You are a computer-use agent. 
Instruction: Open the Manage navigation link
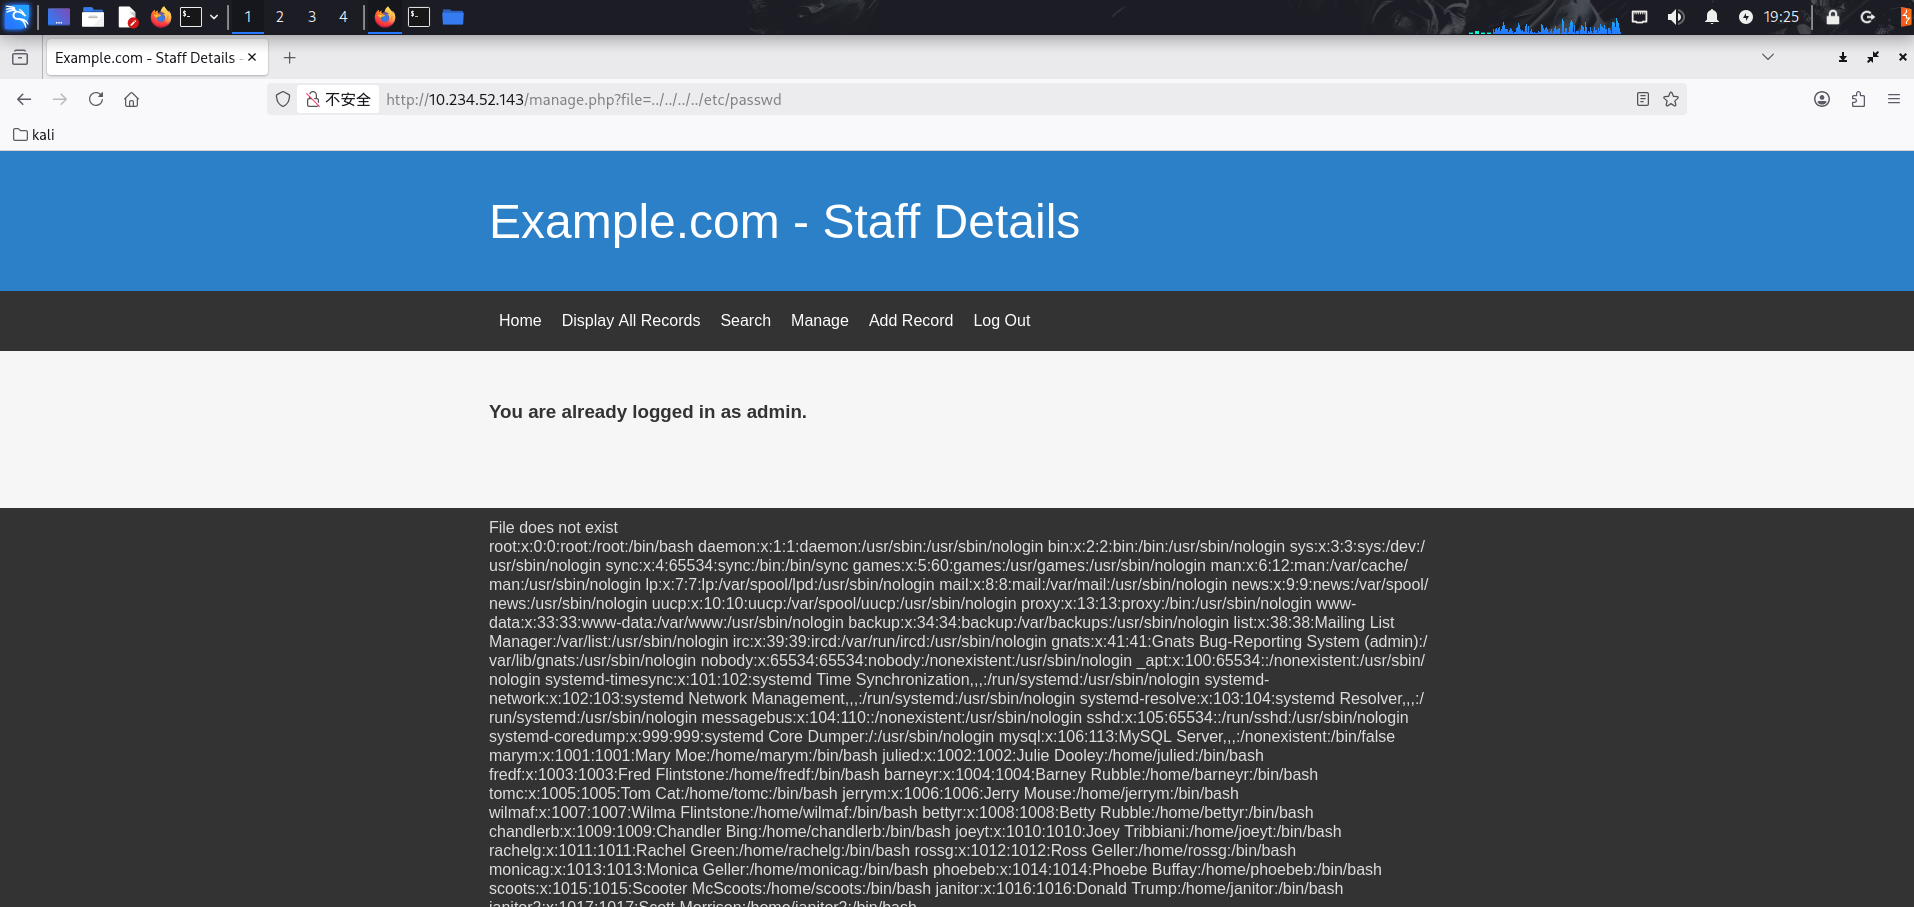pyautogui.click(x=819, y=320)
